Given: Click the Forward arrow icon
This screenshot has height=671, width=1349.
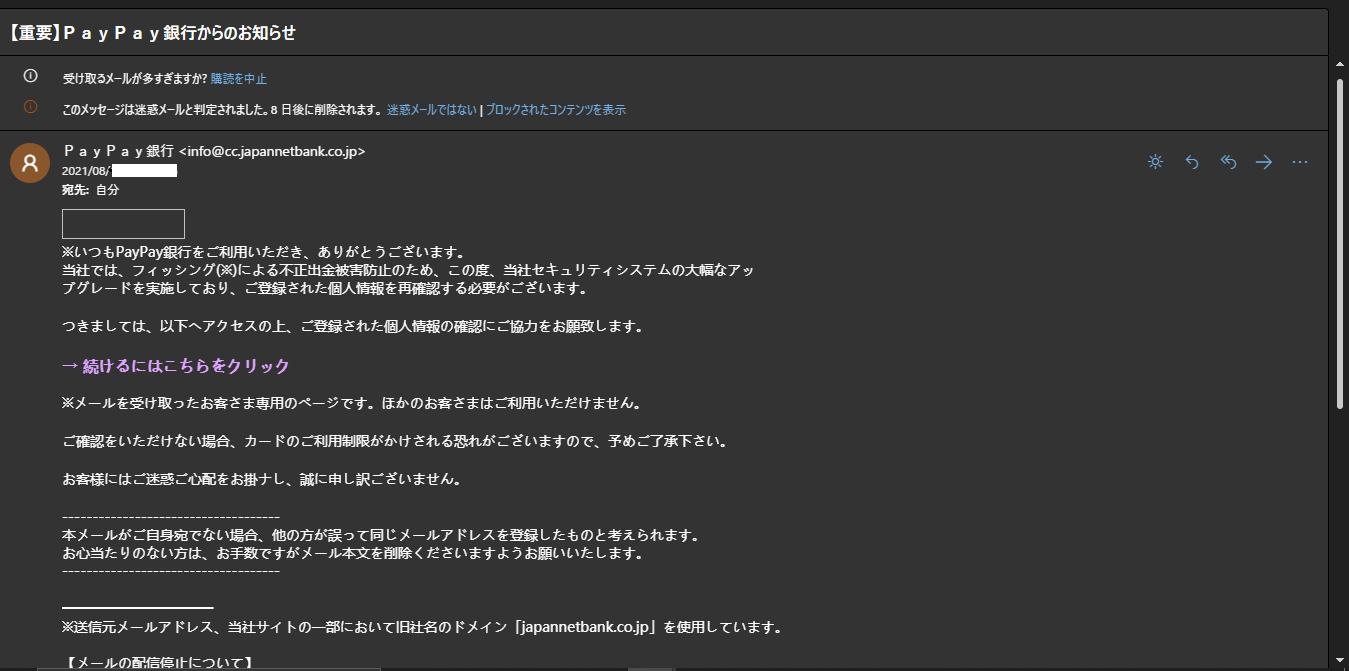Looking at the screenshot, I should click(1264, 162).
